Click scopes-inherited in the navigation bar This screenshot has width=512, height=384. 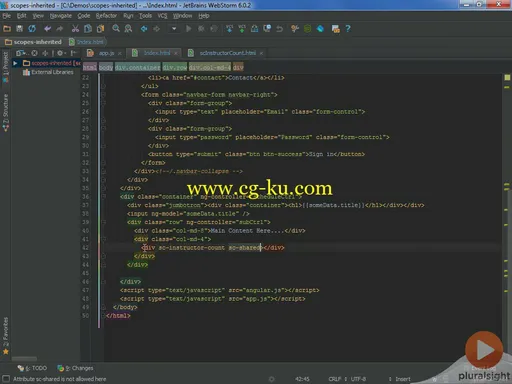click(x=33, y=42)
